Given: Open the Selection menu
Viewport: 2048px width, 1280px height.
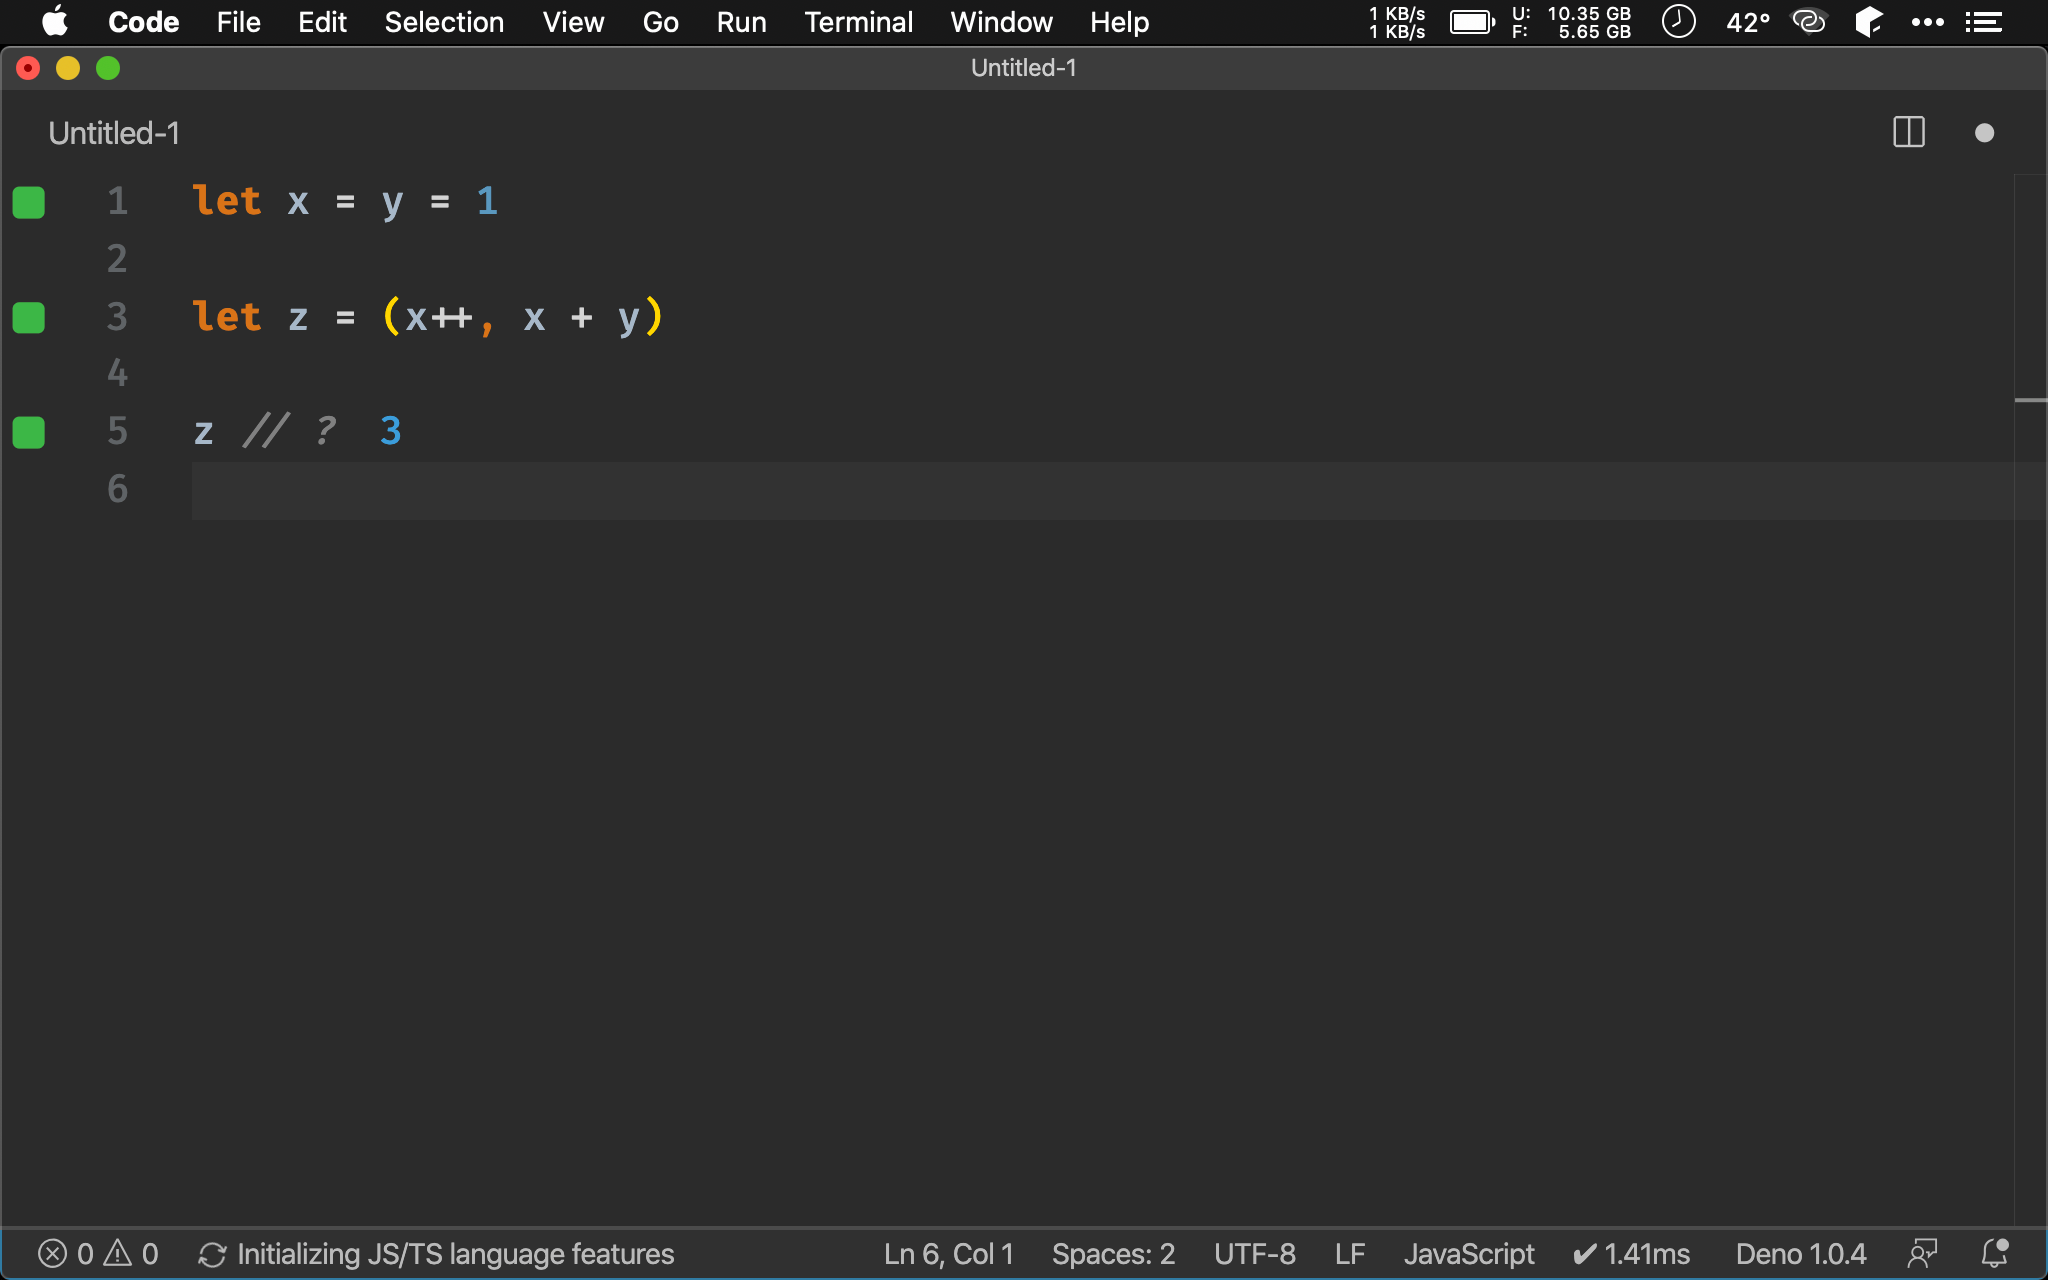Looking at the screenshot, I should (444, 21).
